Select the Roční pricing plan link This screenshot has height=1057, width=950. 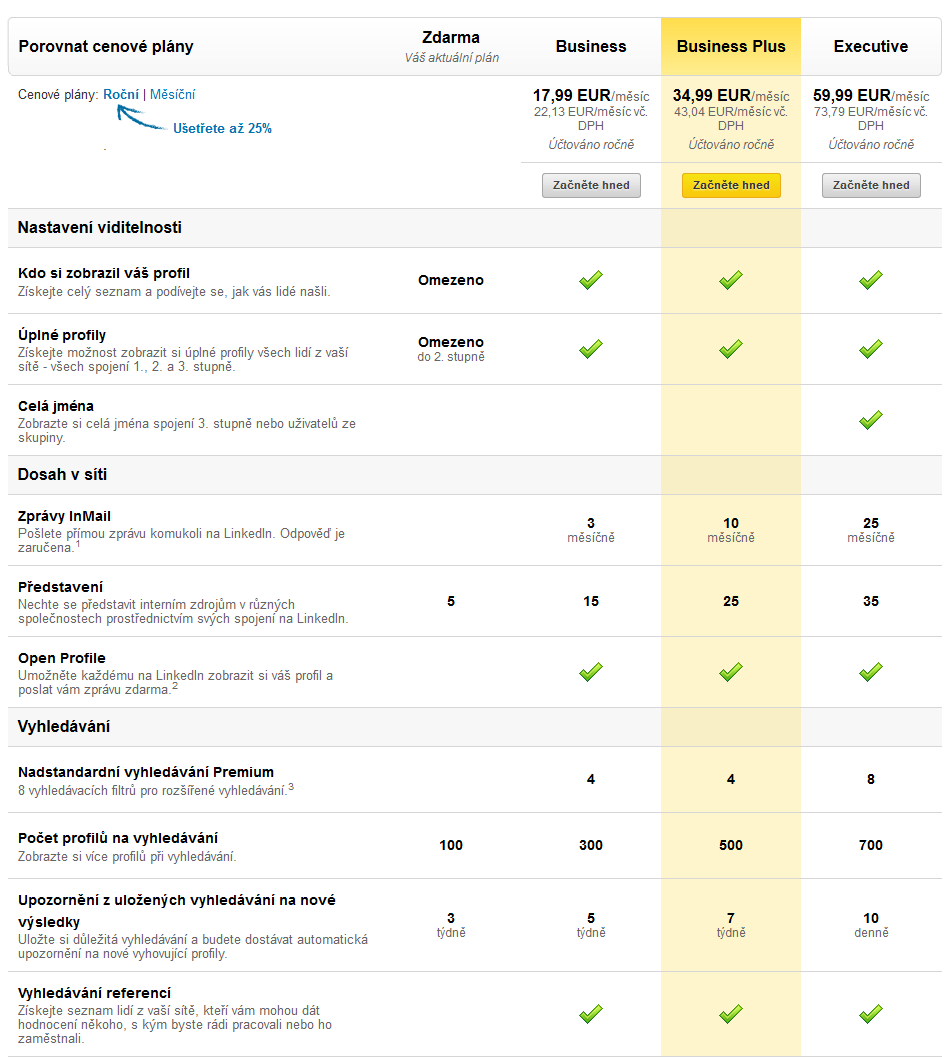point(121,94)
